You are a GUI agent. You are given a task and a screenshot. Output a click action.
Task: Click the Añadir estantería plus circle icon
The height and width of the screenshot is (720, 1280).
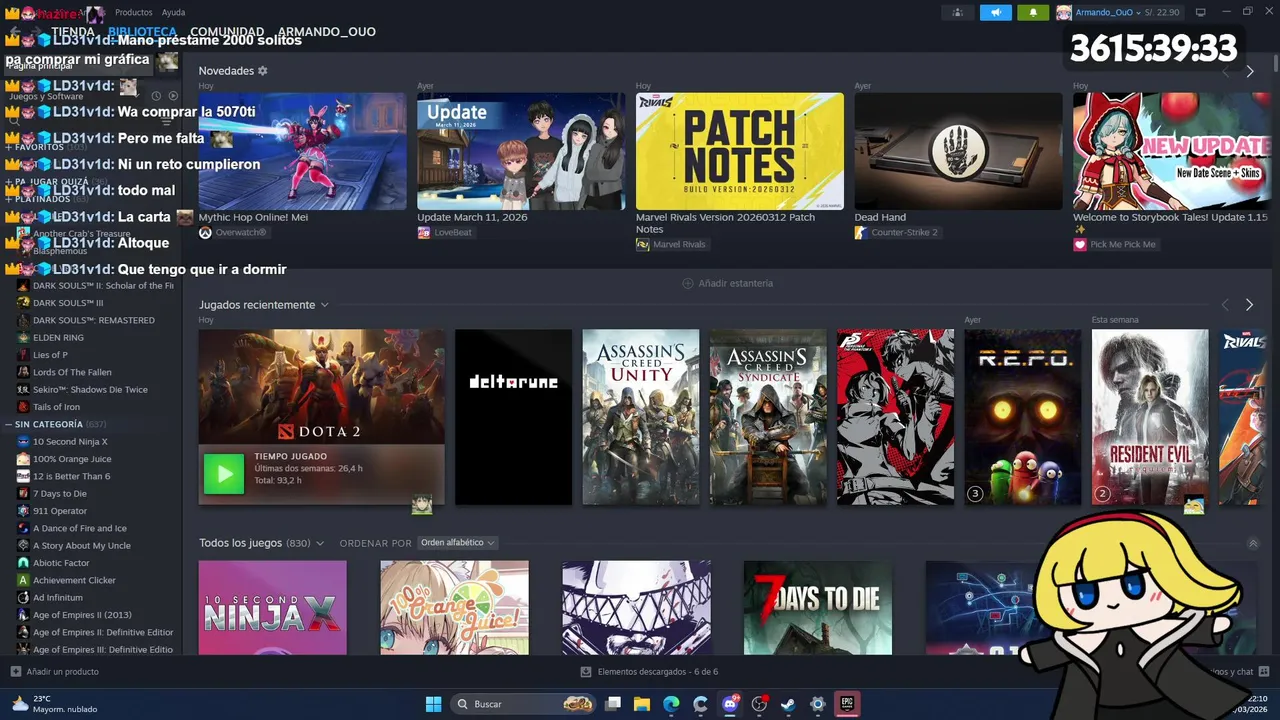point(688,283)
